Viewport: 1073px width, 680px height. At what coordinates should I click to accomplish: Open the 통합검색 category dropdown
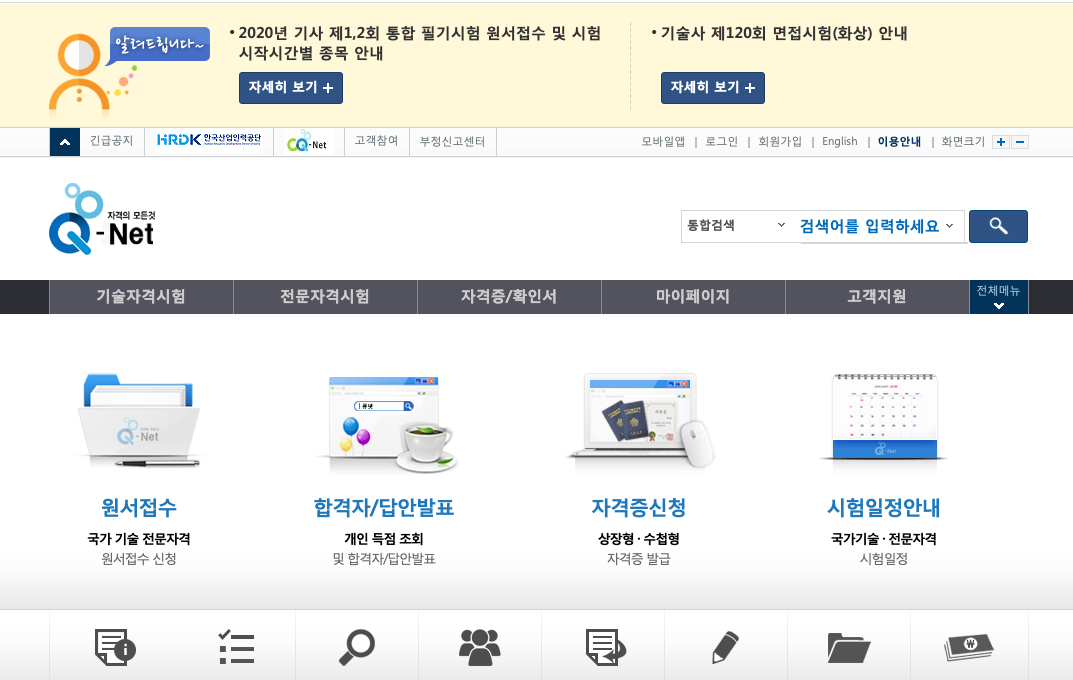736,226
